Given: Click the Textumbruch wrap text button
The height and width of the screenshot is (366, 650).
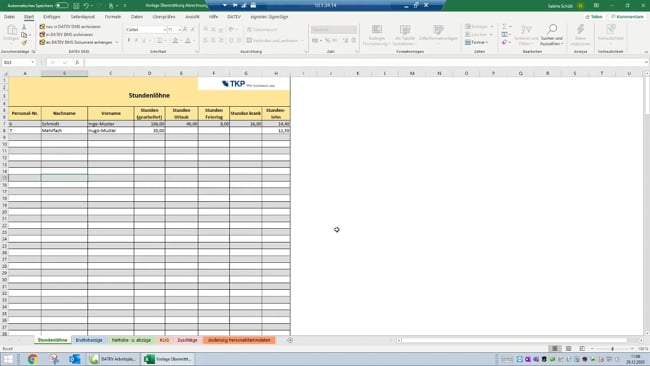Looking at the screenshot, I should pos(262,30).
